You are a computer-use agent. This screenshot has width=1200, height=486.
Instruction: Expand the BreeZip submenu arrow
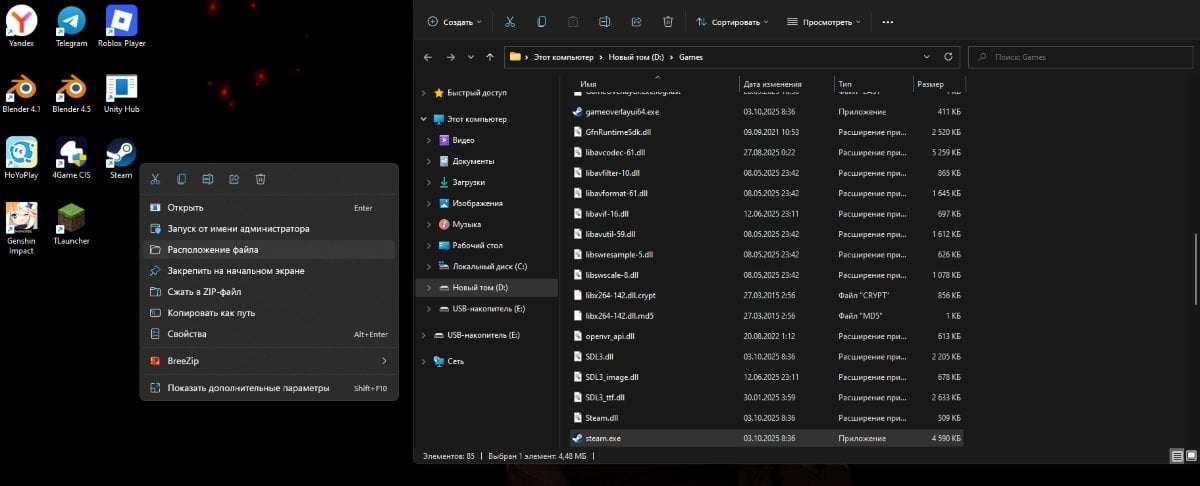click(x=384, y=360)
